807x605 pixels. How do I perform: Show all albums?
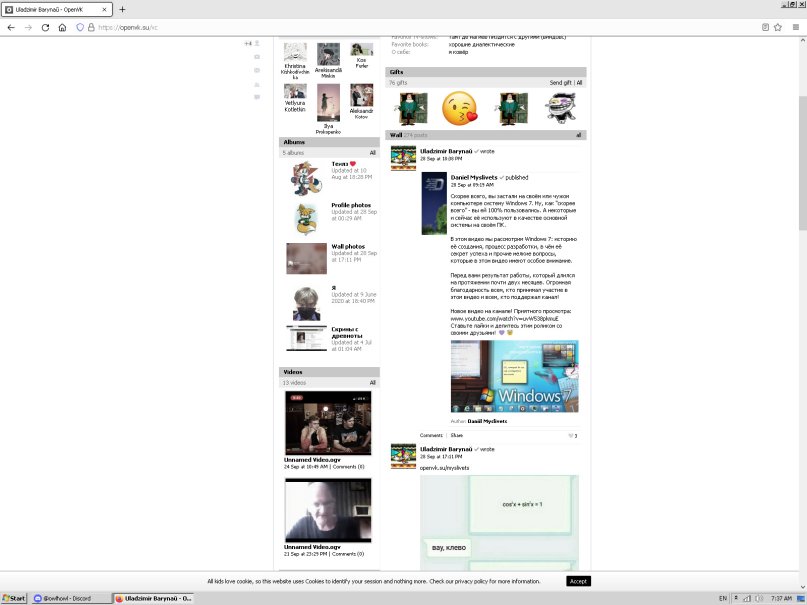[373, 153]
